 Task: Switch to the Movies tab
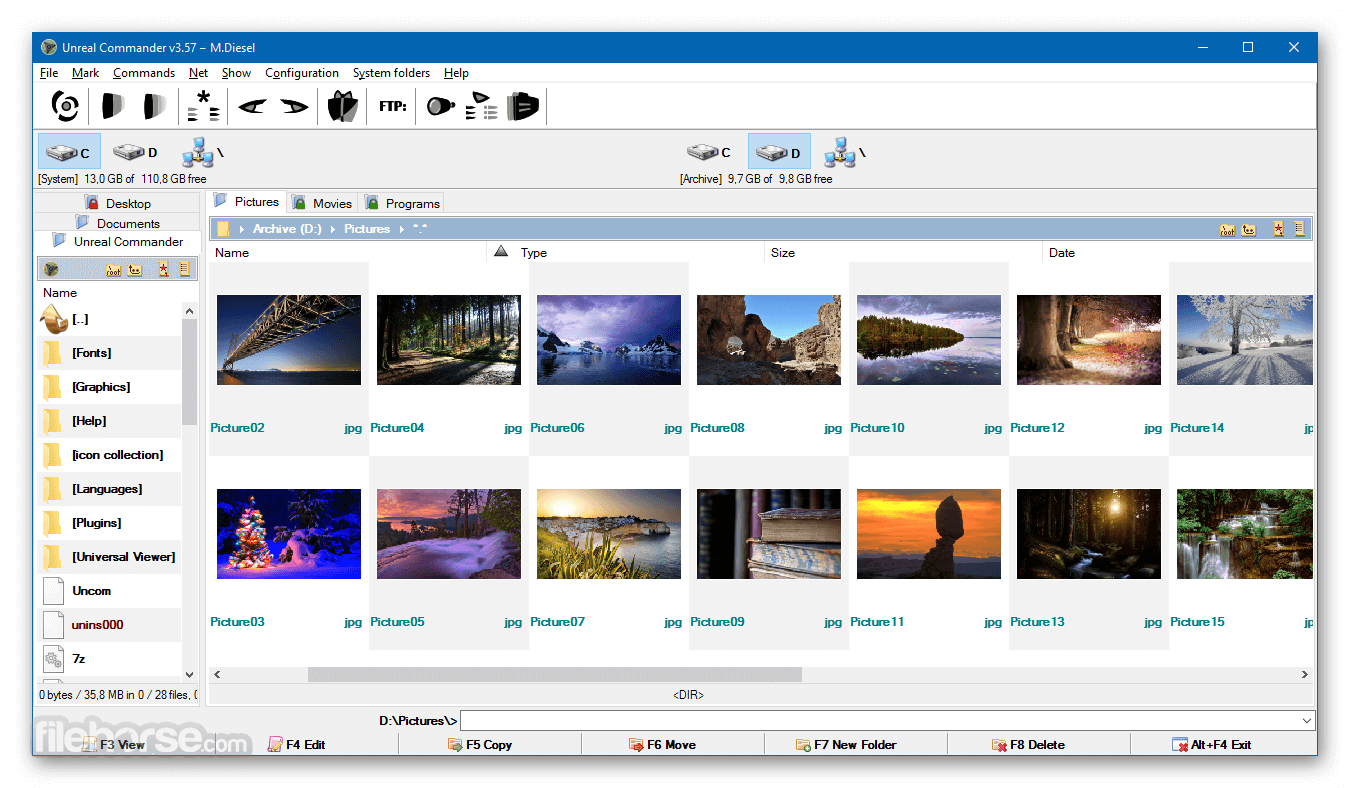322,203
